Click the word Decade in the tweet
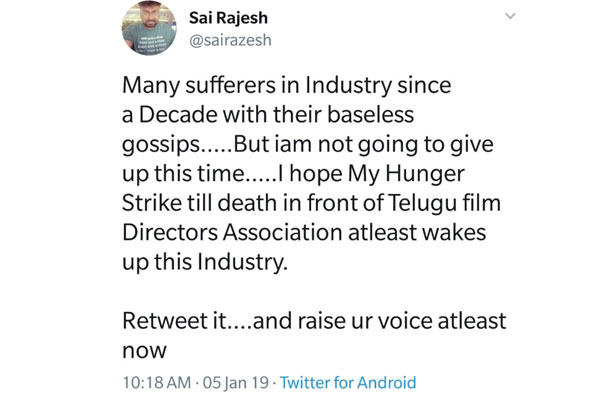Screen dimensions: 600x400 178,114
